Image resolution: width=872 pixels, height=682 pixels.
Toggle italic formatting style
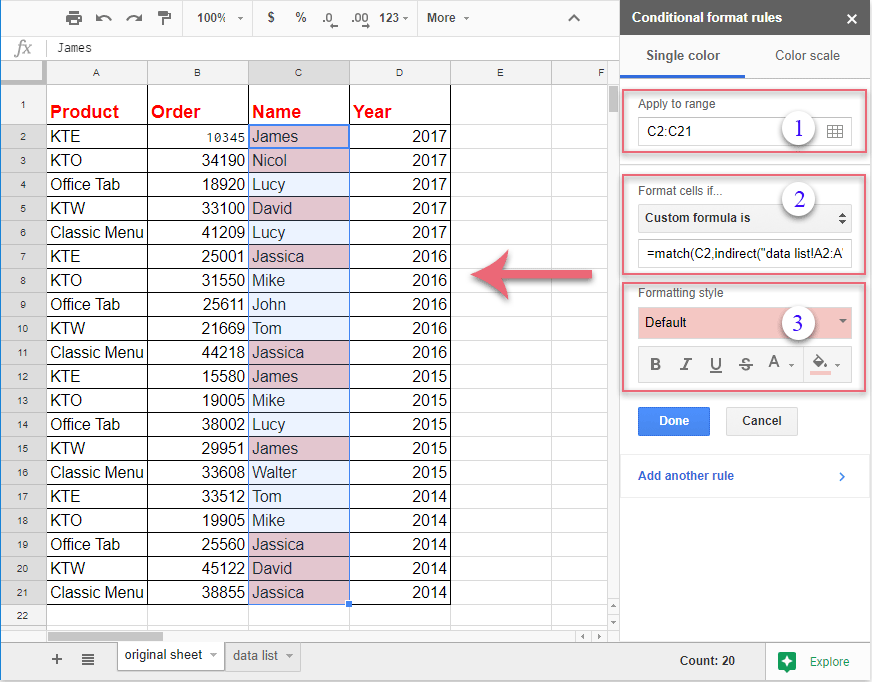[685, 364]
